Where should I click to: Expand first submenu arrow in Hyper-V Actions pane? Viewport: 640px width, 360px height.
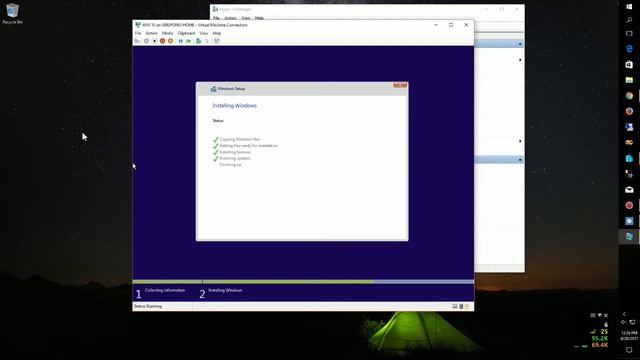(520, 60)
